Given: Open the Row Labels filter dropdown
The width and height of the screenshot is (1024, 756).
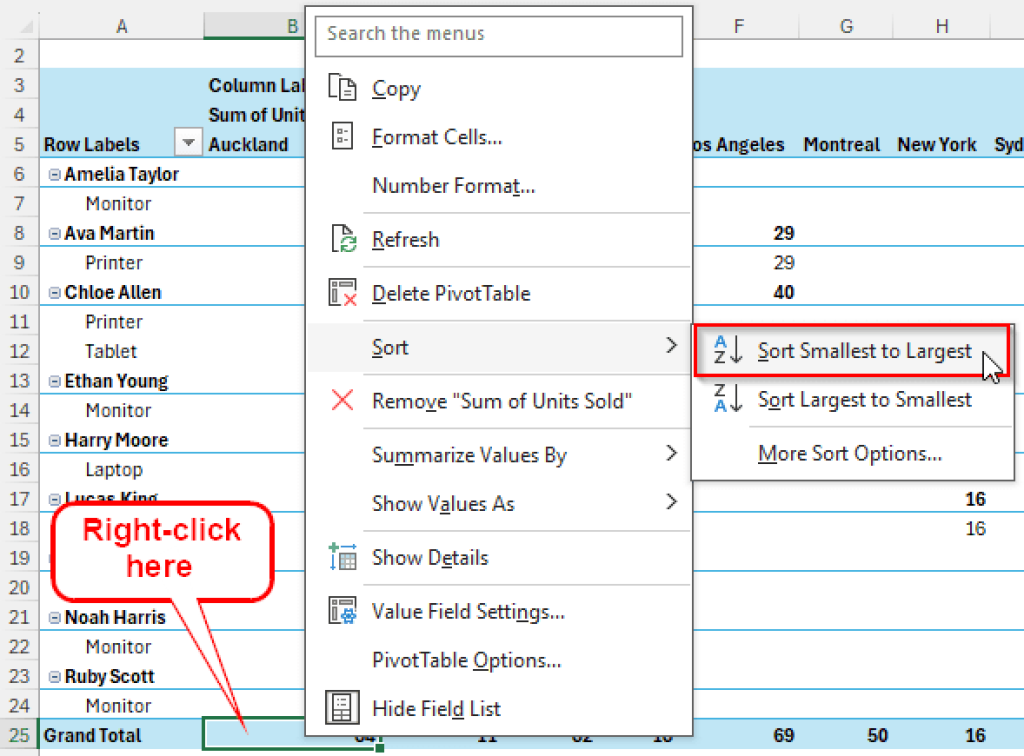Looking at the screenshot, I should [187, 143].
